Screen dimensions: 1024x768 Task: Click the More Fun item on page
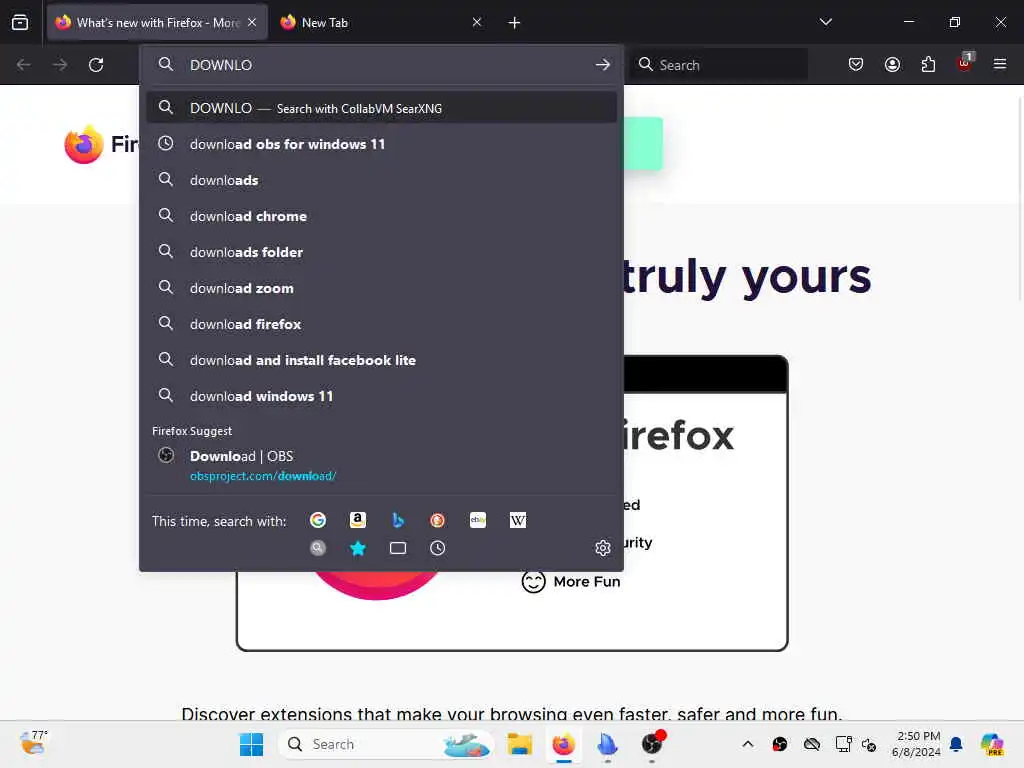[x=571, y=581]
